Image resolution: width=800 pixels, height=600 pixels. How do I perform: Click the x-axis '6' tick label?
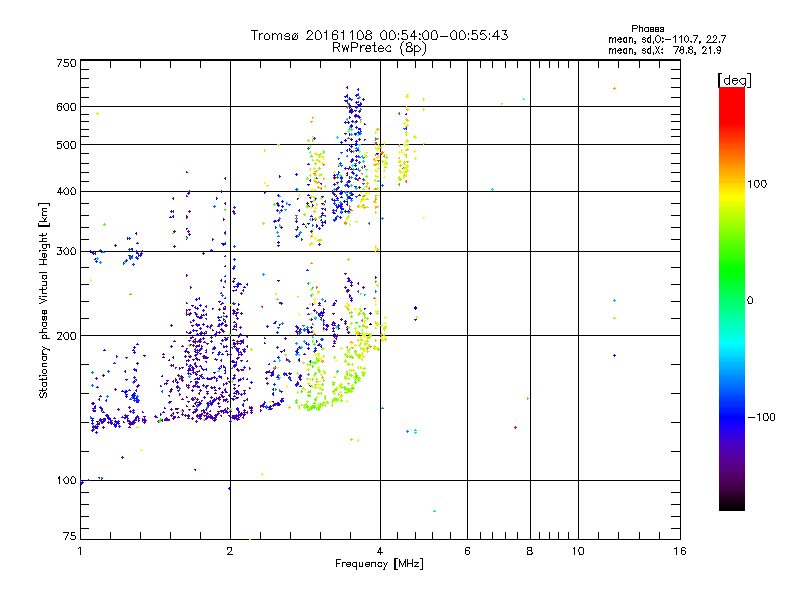(x=467, y=551)
